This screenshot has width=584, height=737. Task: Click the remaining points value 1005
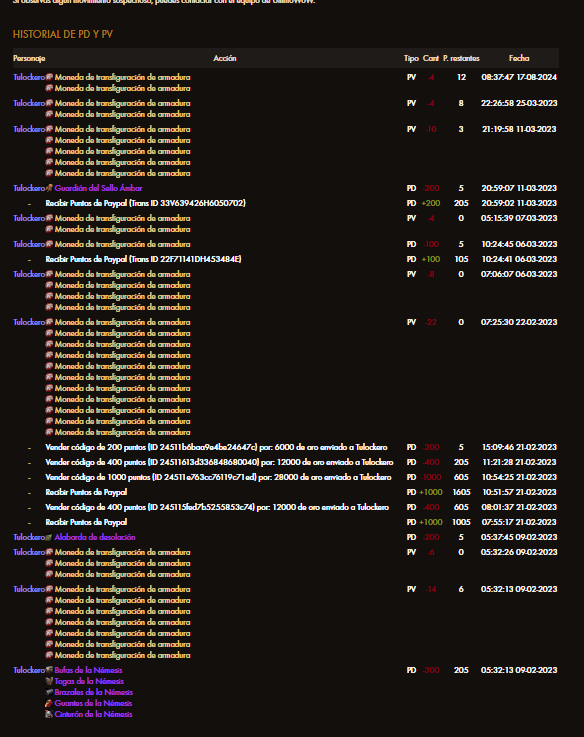[x=461, y=522]
